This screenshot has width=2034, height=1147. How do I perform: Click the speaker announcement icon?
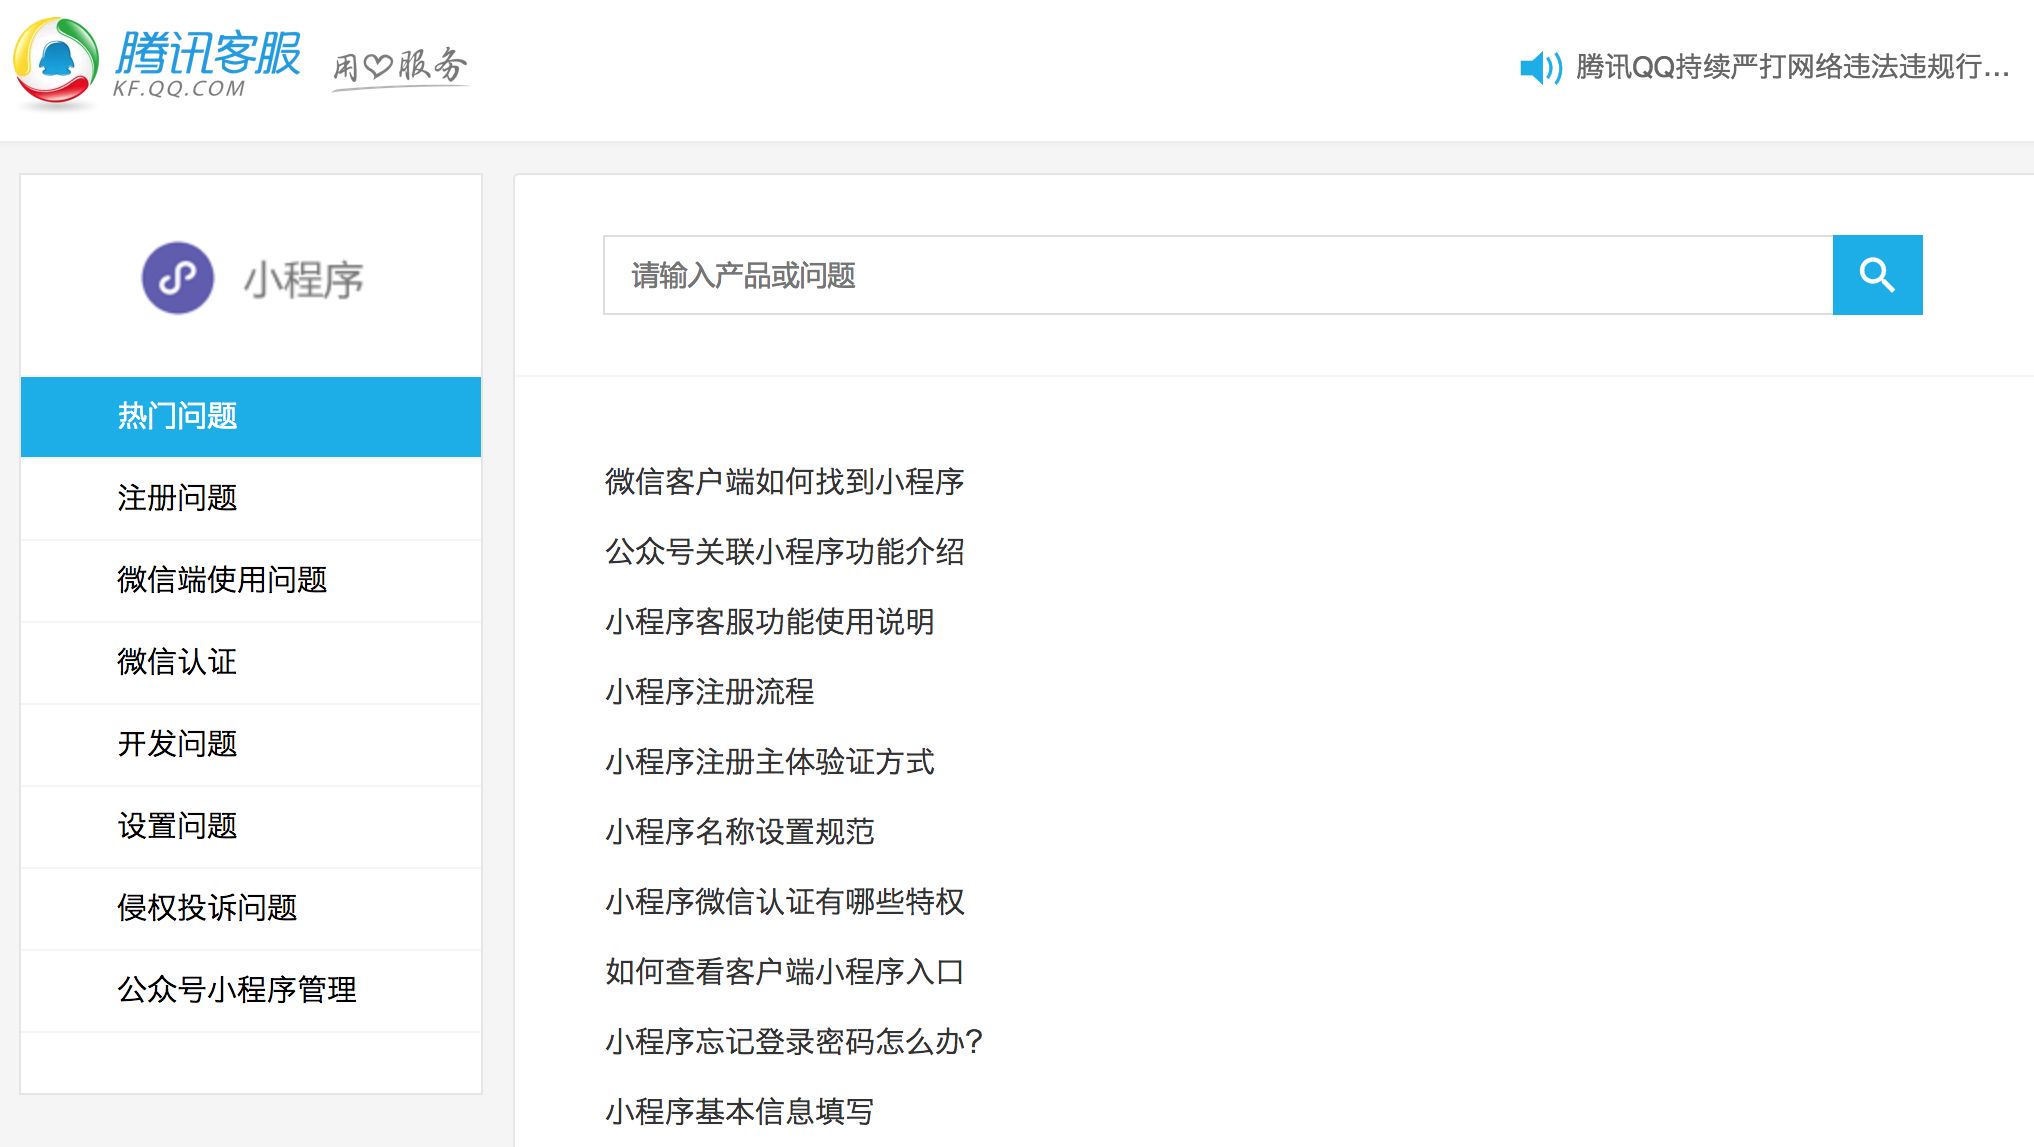pos(1540,68)
